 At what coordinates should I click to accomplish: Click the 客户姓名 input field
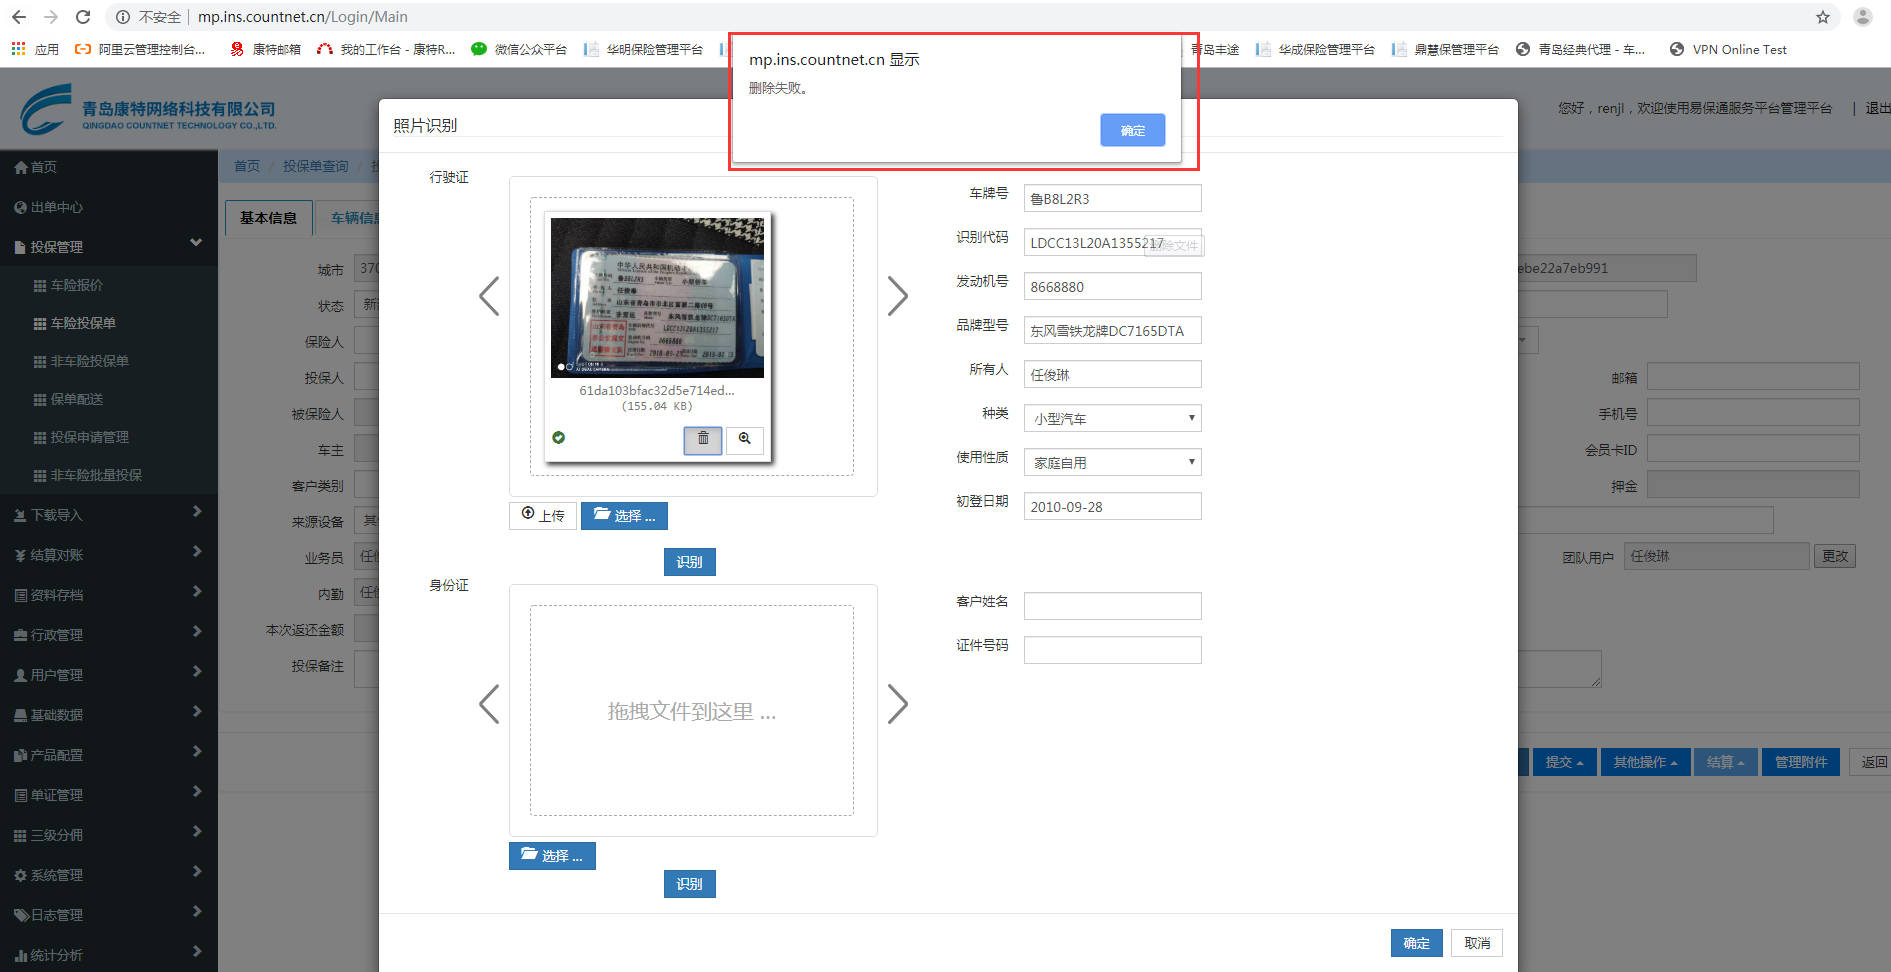coord(1112,606)
